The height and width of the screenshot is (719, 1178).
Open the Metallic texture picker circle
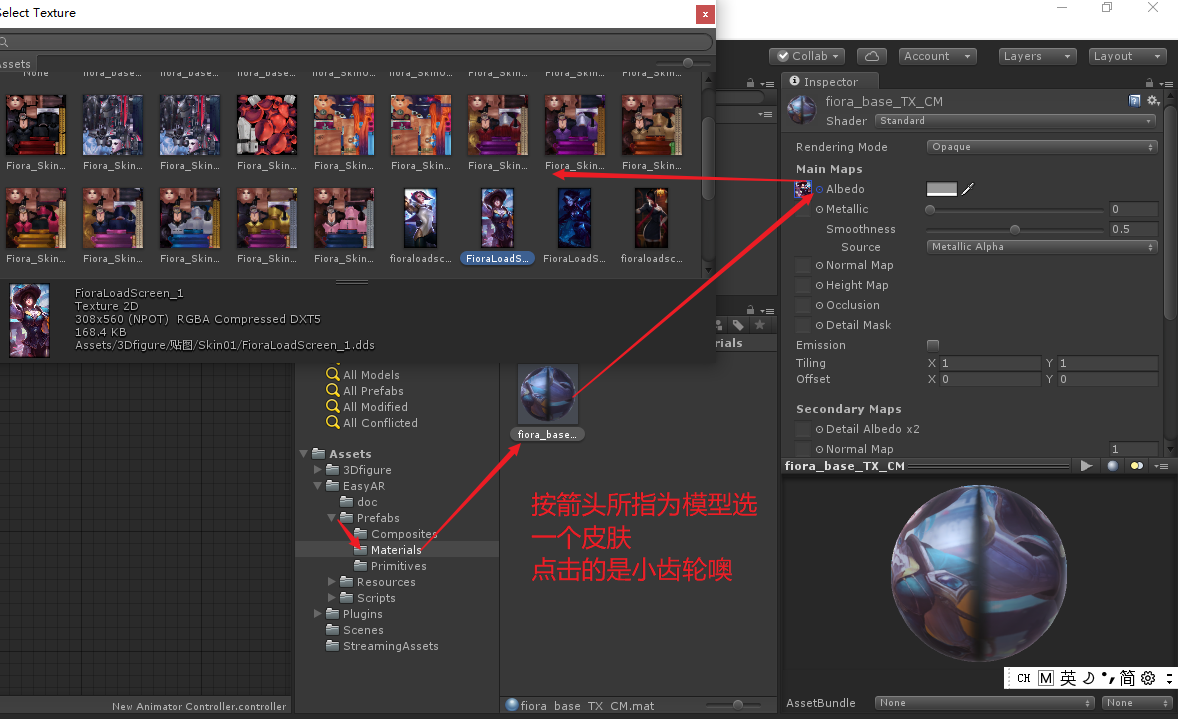(820, 210)
